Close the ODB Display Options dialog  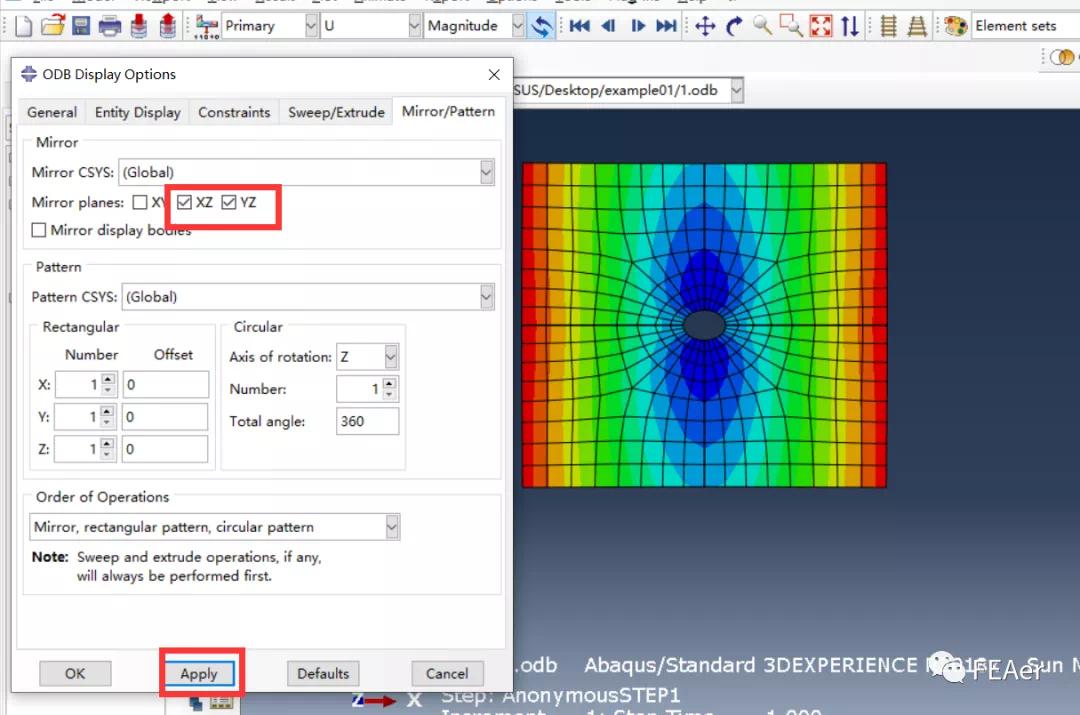pos(494,74)
